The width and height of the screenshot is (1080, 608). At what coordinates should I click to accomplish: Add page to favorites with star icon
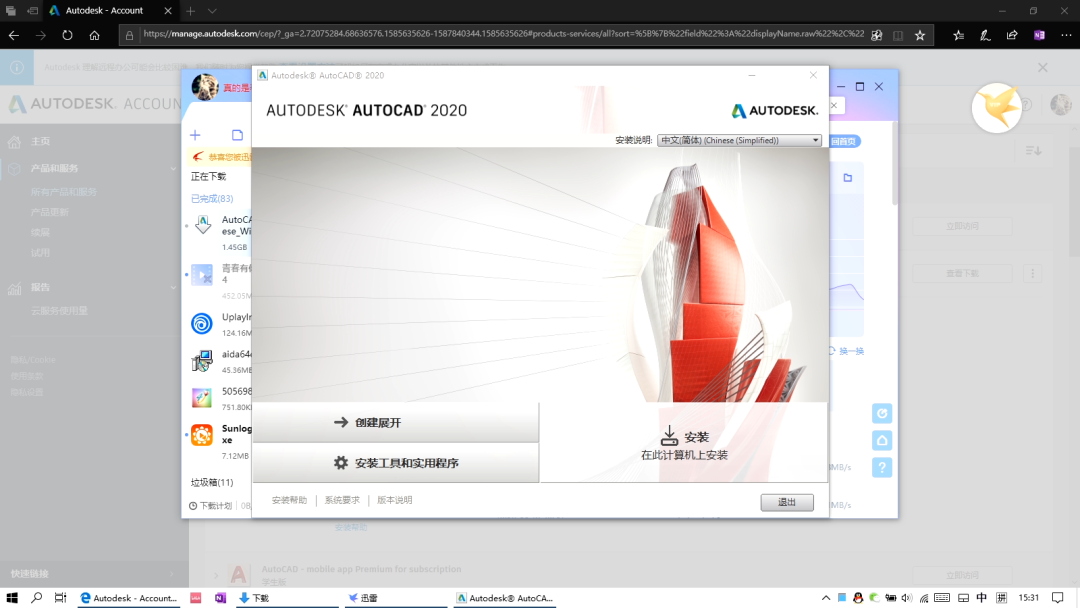pos(920,35)
